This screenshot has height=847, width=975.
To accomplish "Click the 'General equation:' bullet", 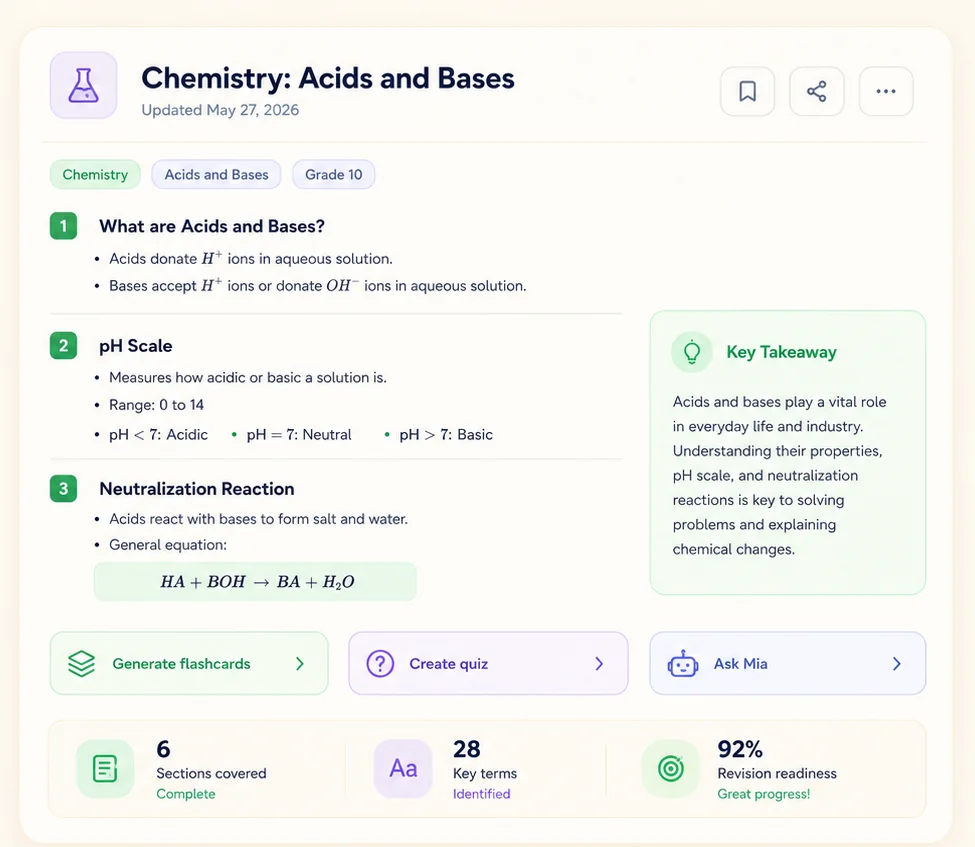I will pyautogui.click(x=168, y=545).
